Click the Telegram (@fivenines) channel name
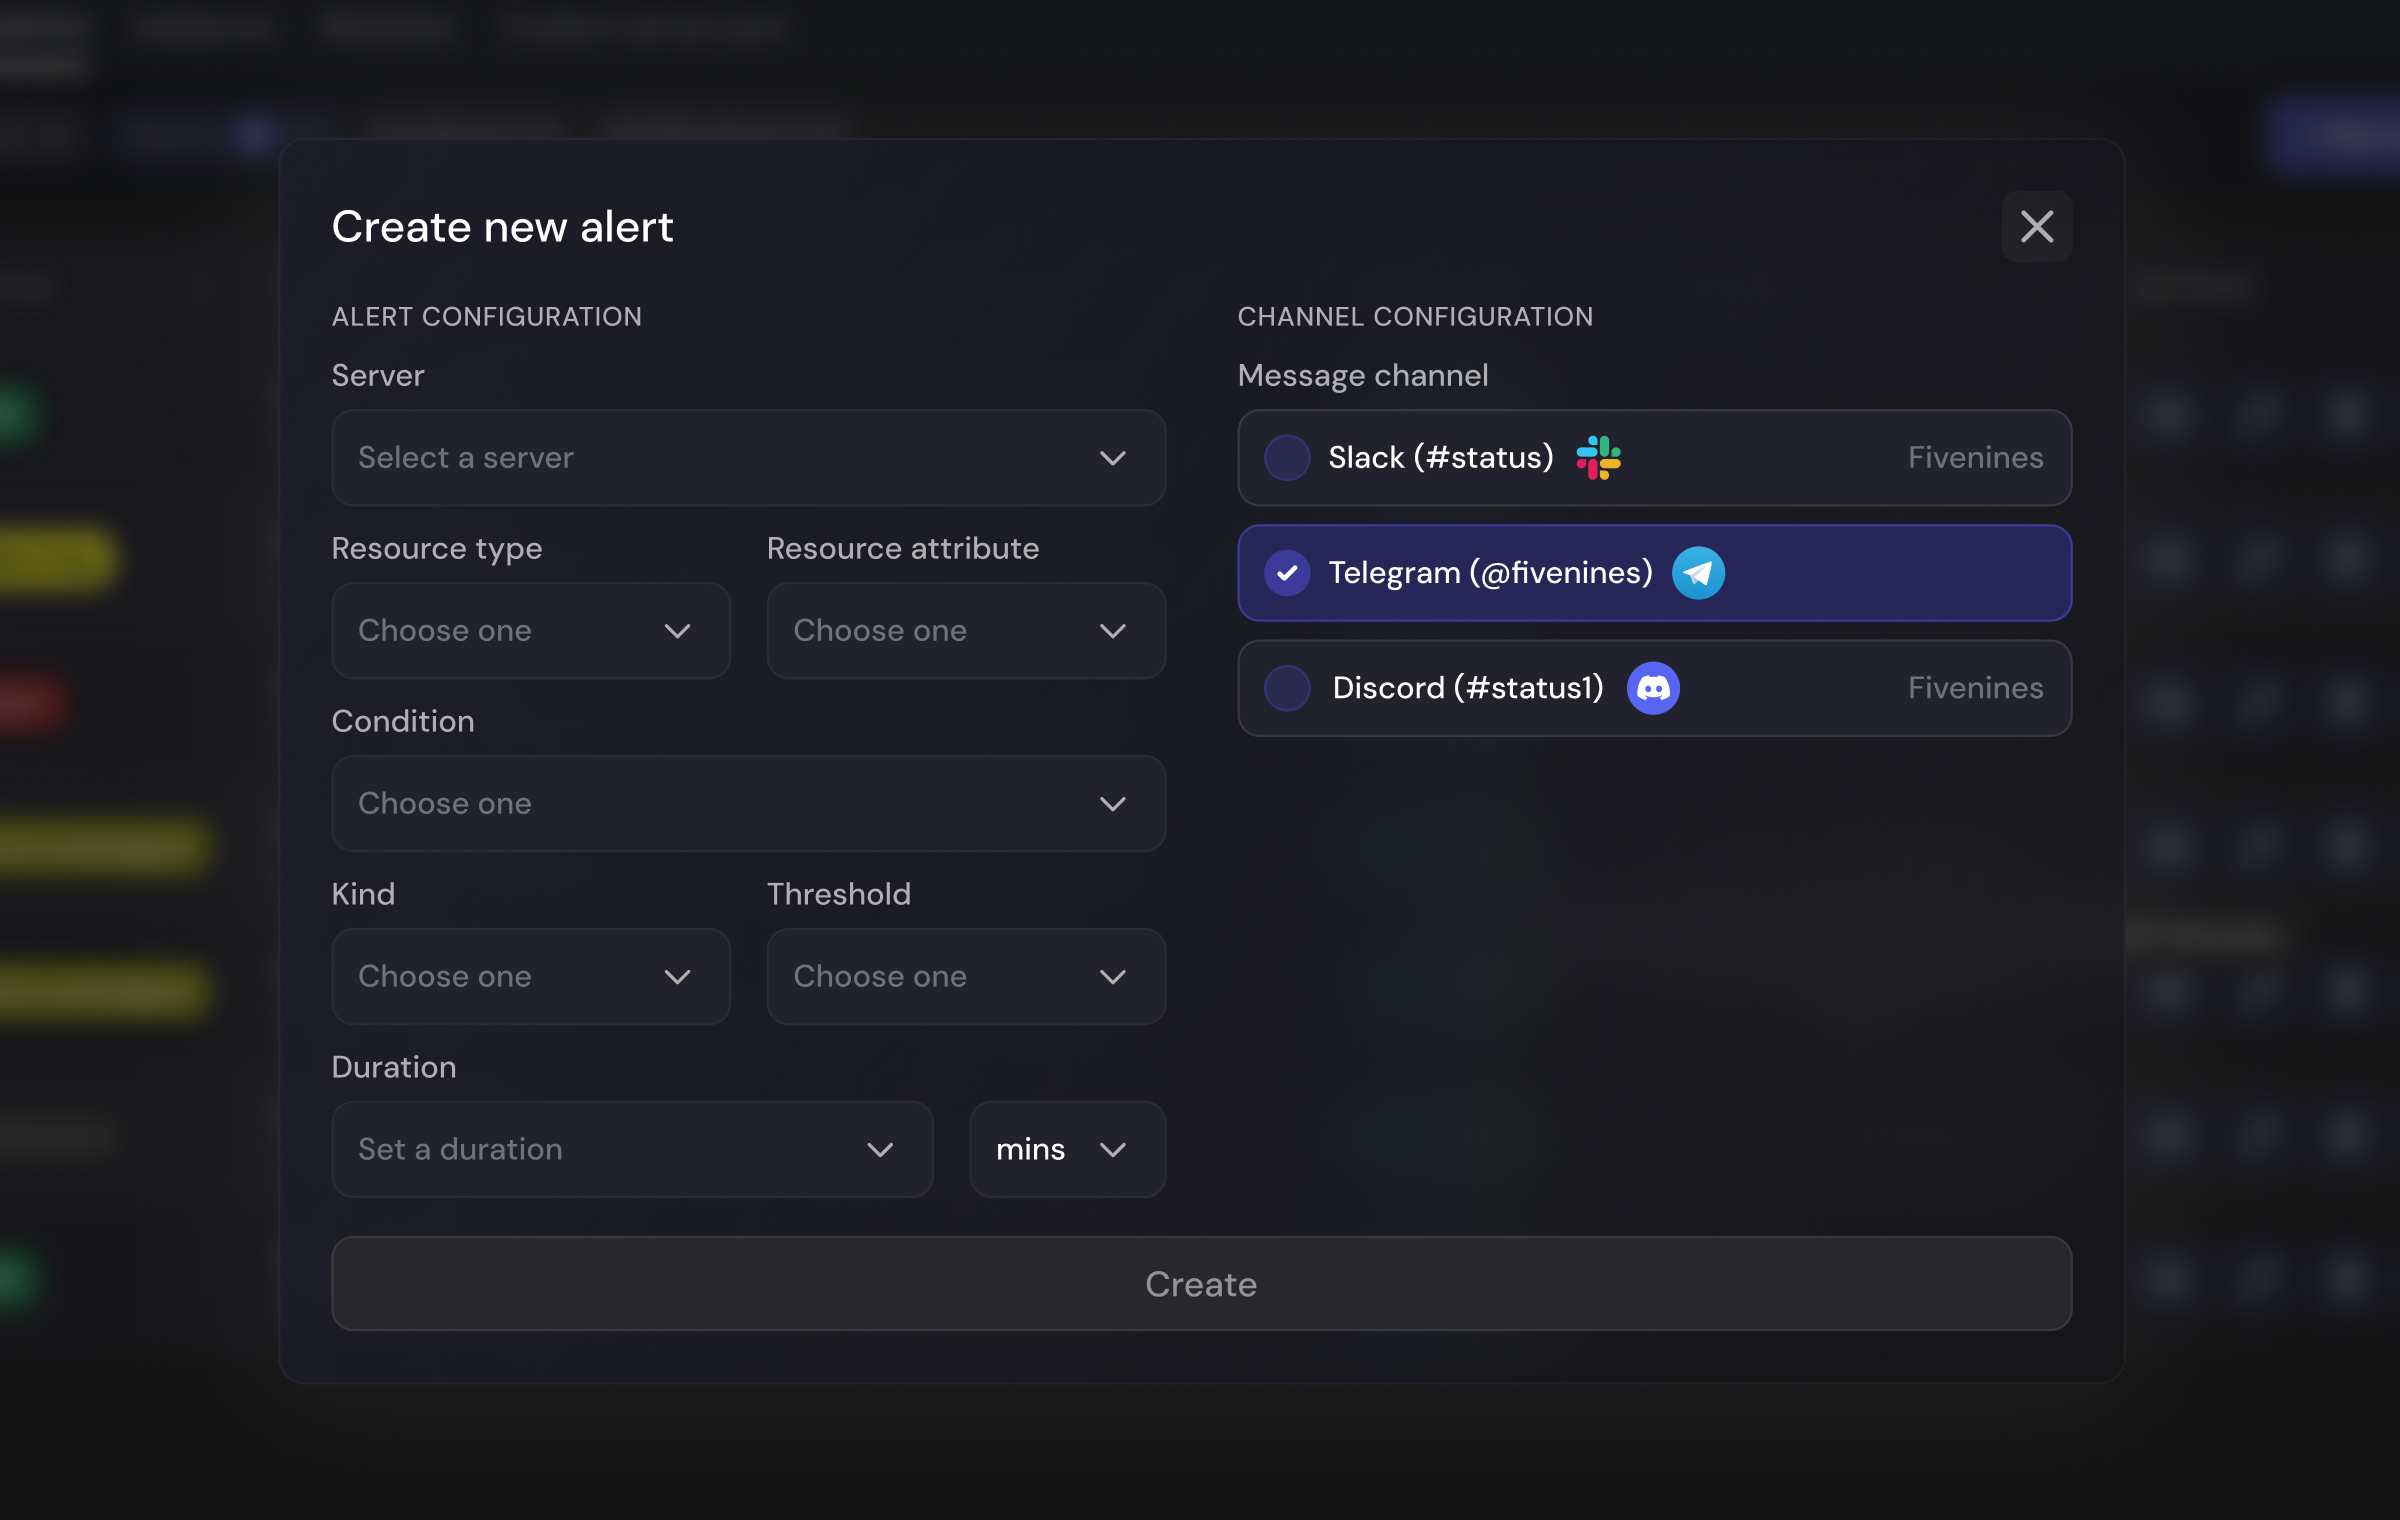This screenshot has height=1520, width=2400. (x=1490, y=573)
